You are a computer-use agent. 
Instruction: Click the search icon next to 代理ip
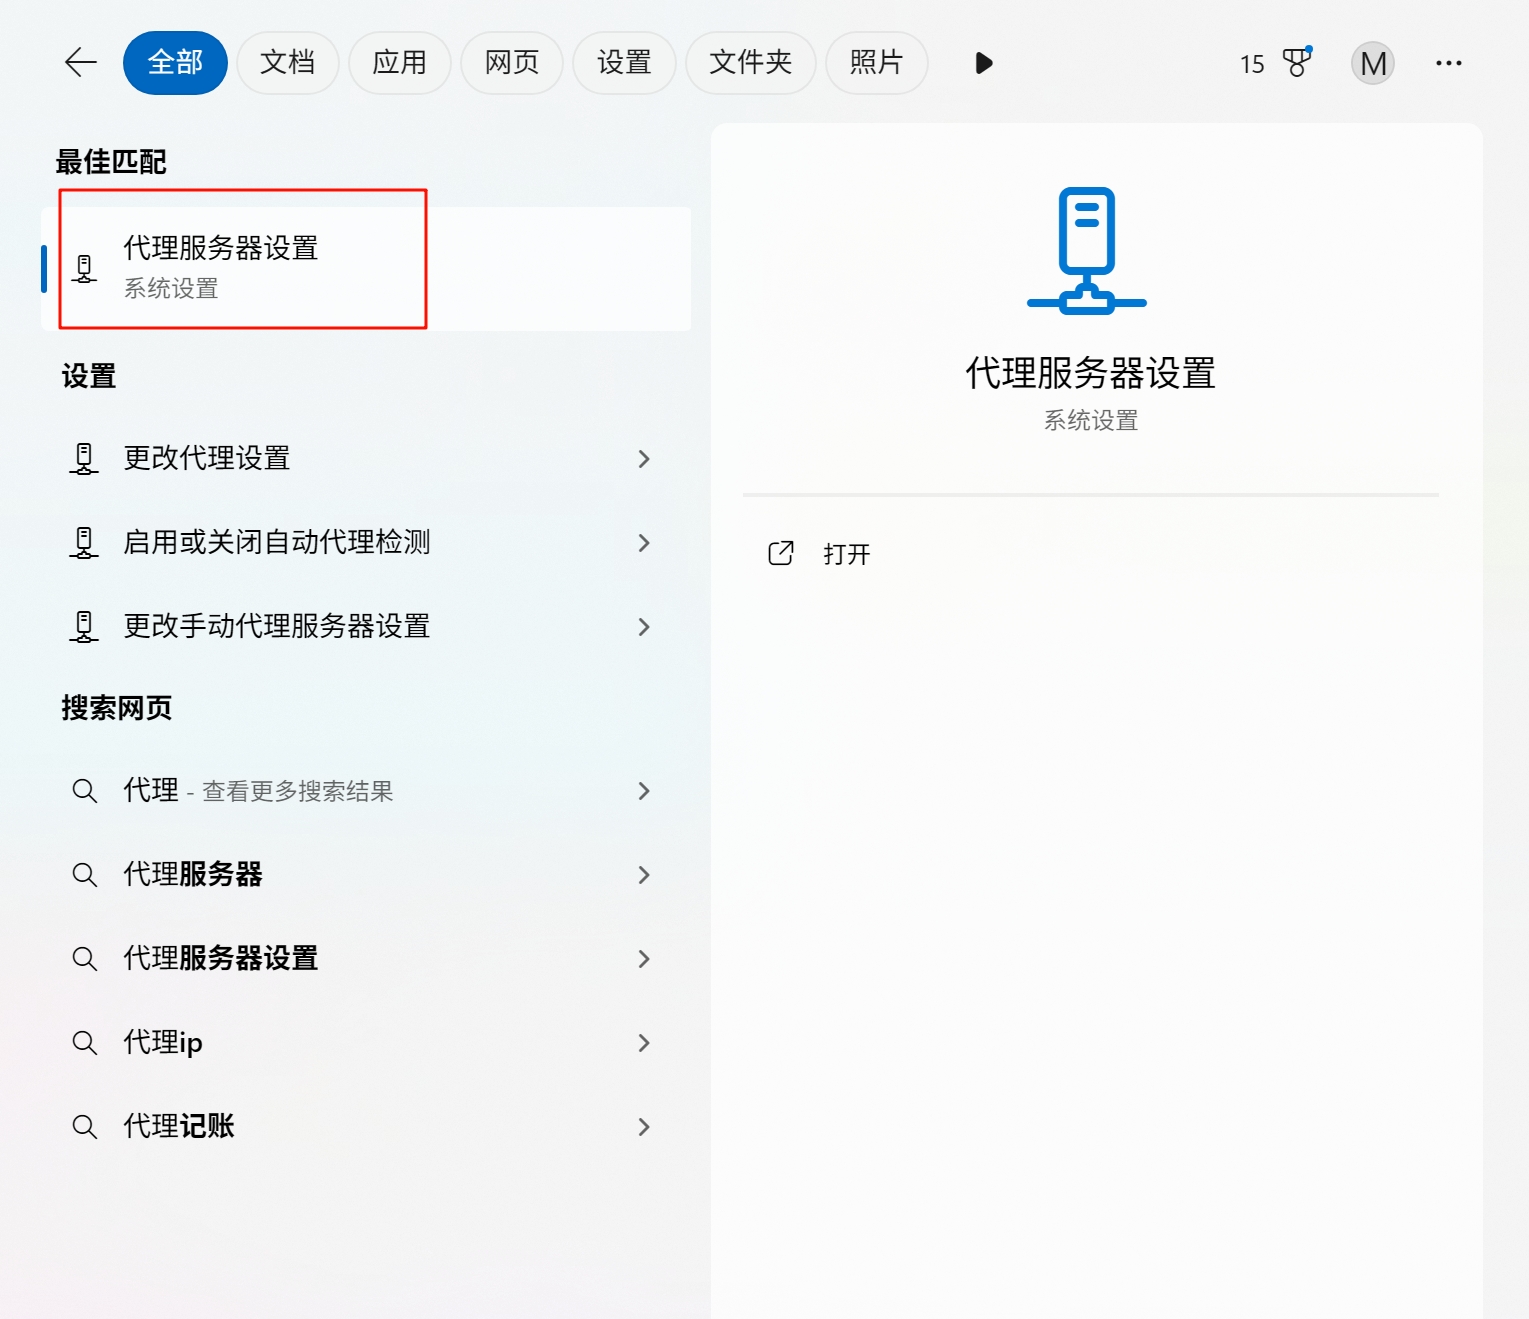coord(85,1043)
